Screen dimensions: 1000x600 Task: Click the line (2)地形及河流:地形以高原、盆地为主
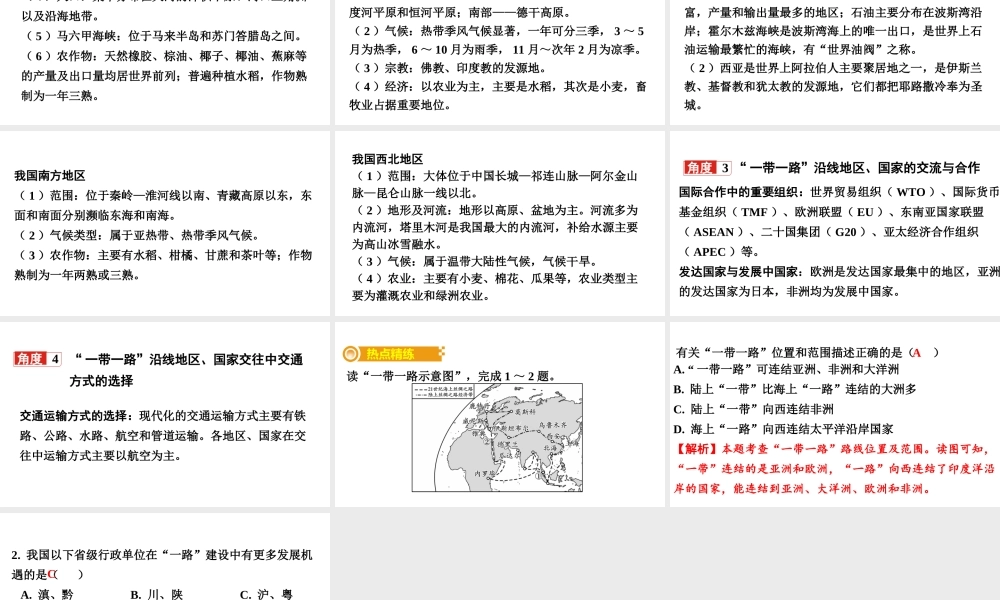click(494, 210)
